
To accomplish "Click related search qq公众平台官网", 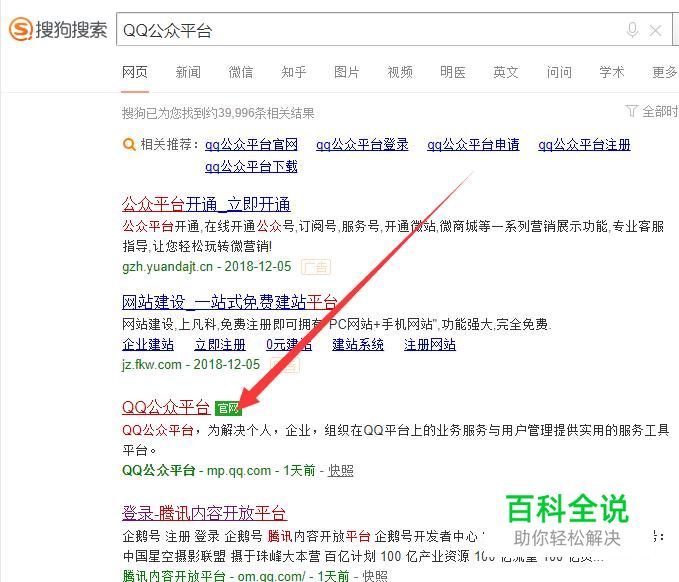I will [251, 144].
